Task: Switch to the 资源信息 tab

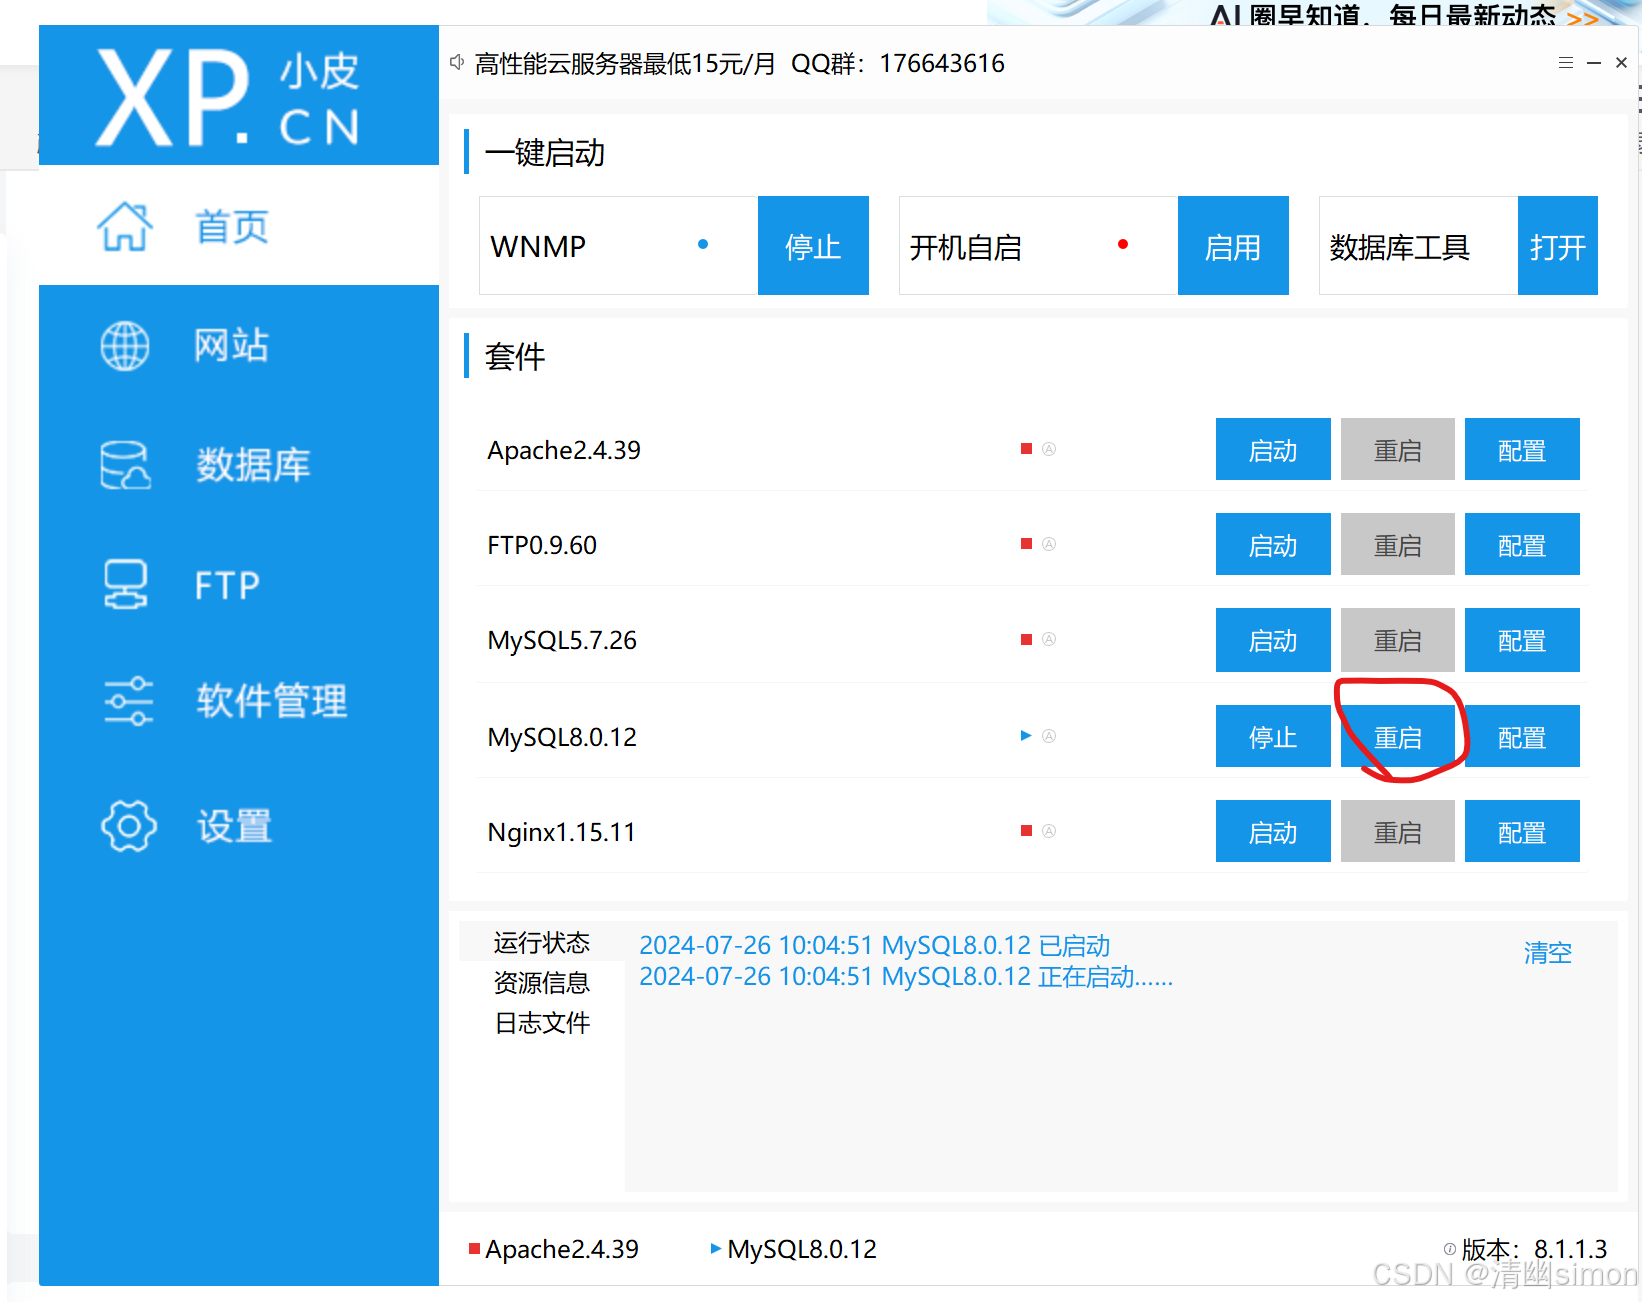Action: [x=542, y=982]
